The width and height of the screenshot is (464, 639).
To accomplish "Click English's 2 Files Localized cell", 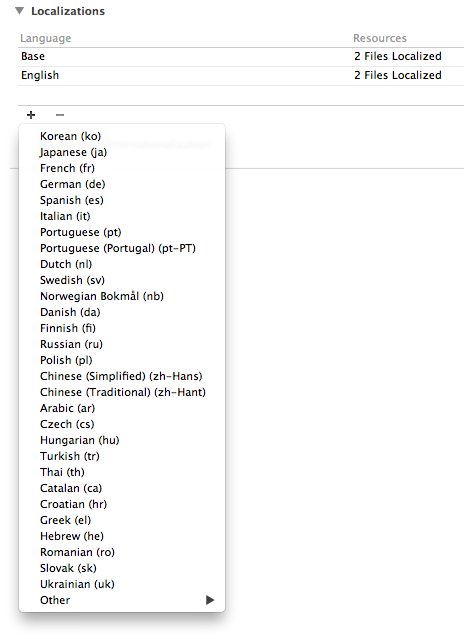I will pyautogui.click(x=398, y=75).
